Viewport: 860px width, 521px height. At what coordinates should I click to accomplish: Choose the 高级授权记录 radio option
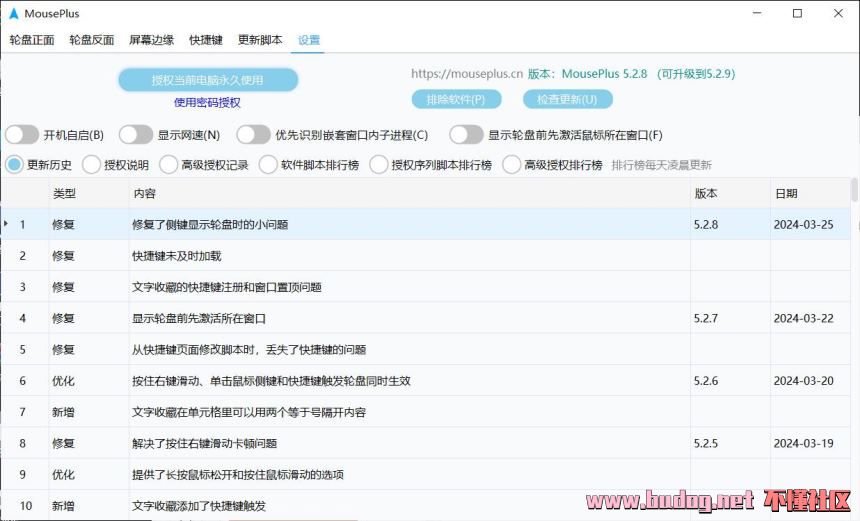[168, 165]
